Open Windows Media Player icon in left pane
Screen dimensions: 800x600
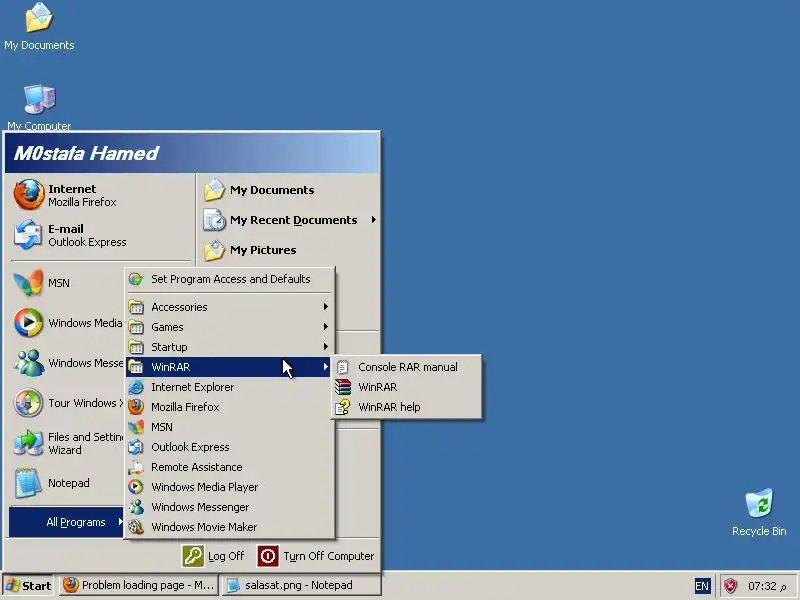coord(28,322)
